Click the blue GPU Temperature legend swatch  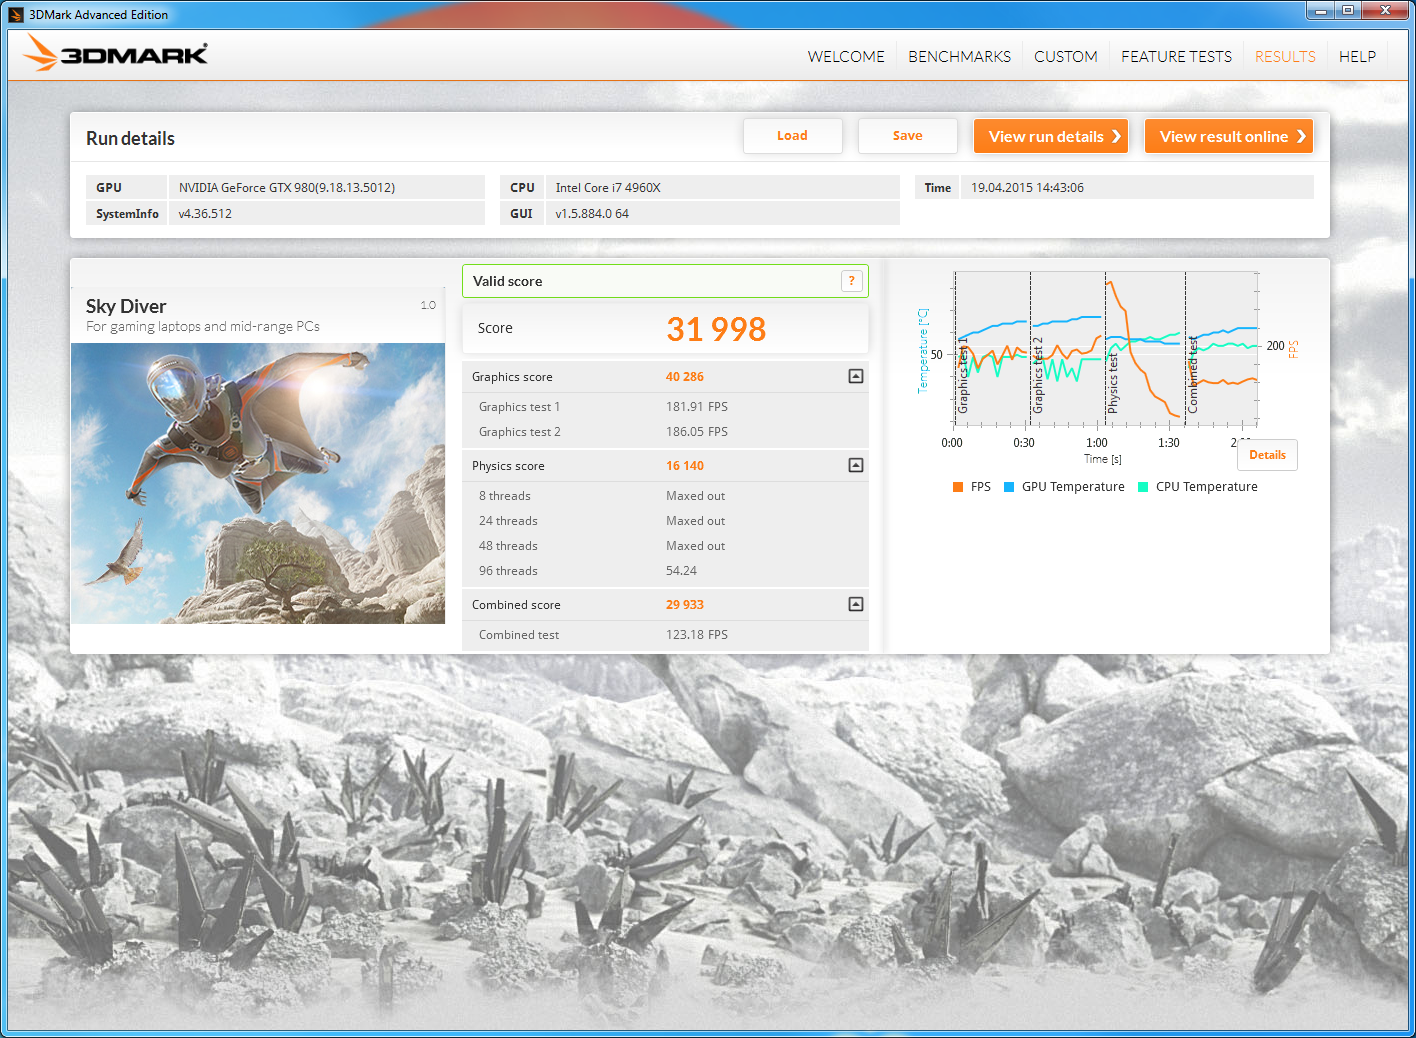(1009, 487)
